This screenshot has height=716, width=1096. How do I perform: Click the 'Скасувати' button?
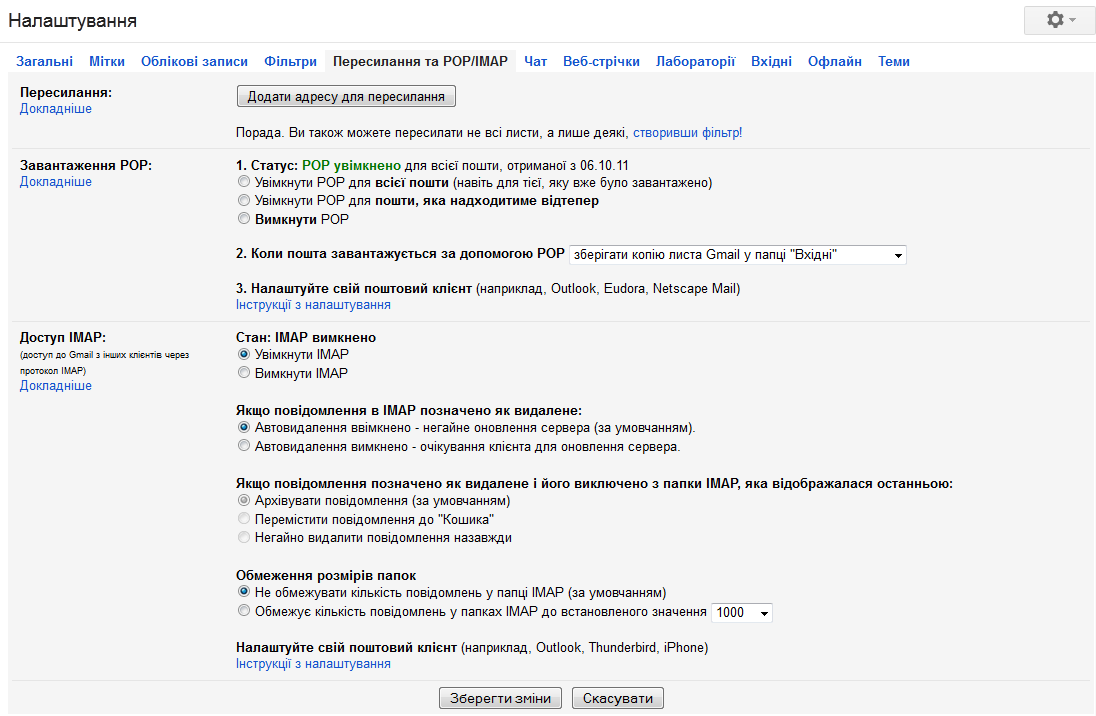(x=618, y=698)
